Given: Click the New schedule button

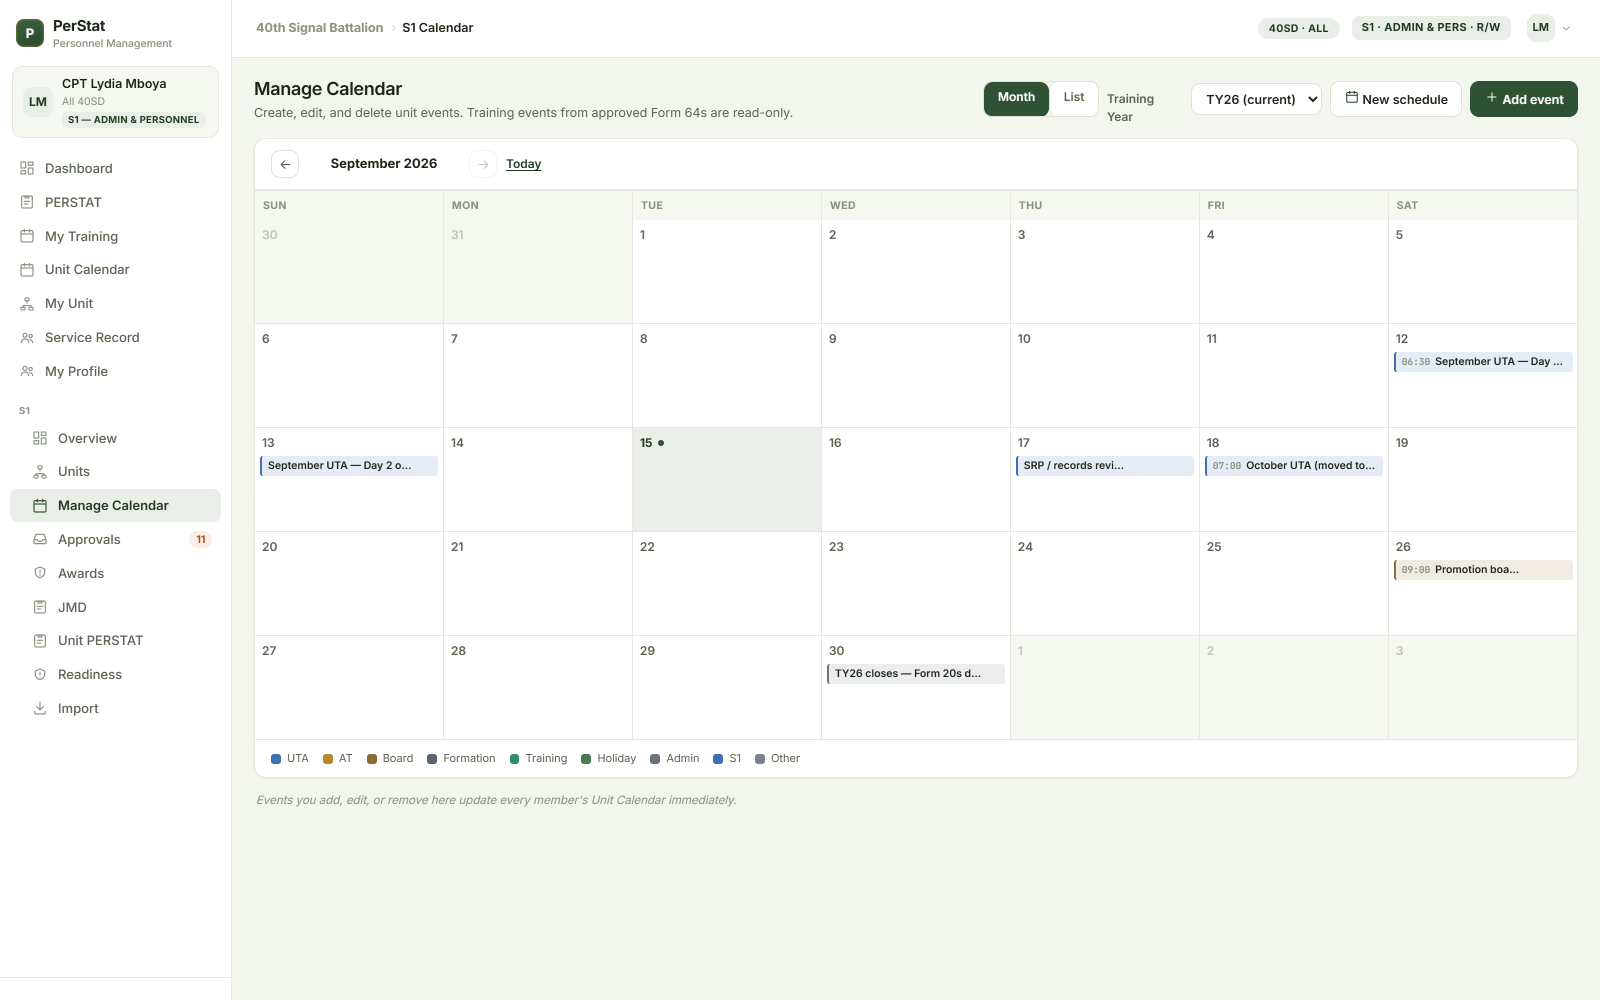Looking at the screenshot, I should click(x=1396, y=99).
